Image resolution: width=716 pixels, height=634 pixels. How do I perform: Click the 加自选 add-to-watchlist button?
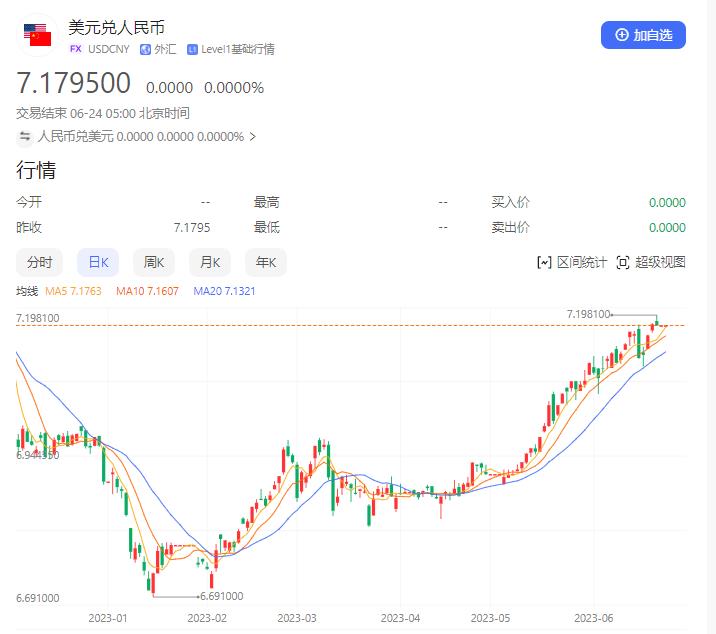pos(643,35)
